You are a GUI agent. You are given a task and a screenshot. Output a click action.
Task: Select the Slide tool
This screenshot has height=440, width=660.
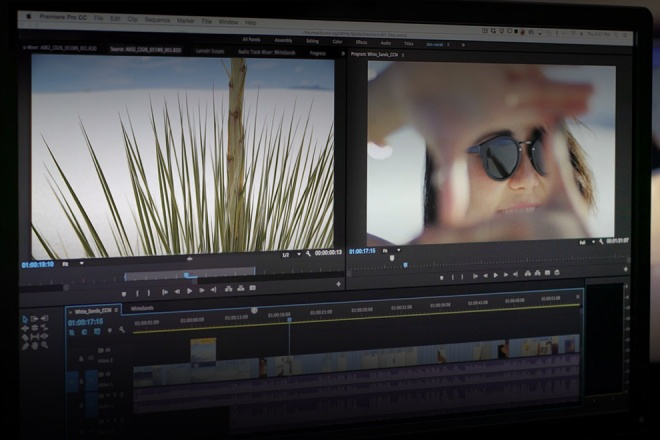[x=44, y=336]
